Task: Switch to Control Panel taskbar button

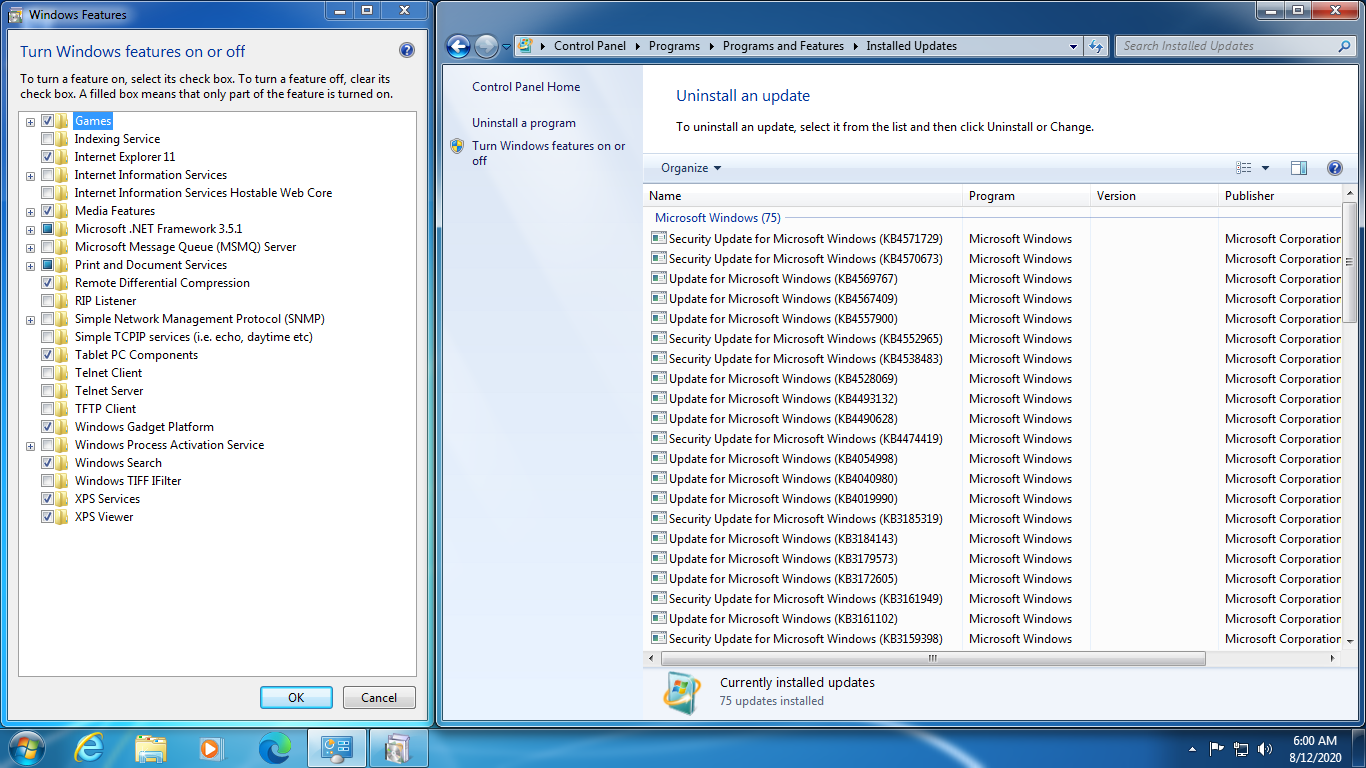Action: (x=336, y=747)
